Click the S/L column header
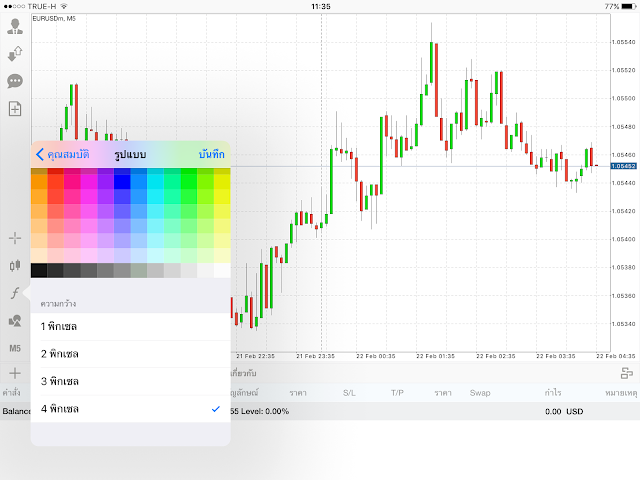The image size is (640, 480). tap(349, 393)
